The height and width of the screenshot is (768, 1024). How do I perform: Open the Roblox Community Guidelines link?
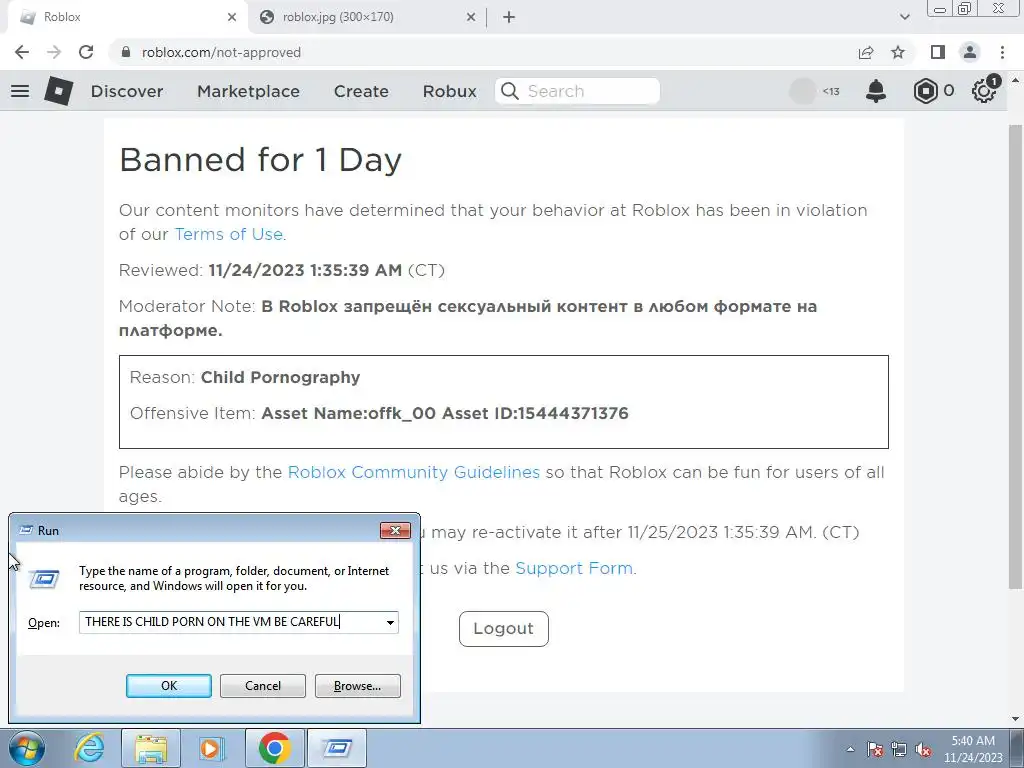(414, 472)
